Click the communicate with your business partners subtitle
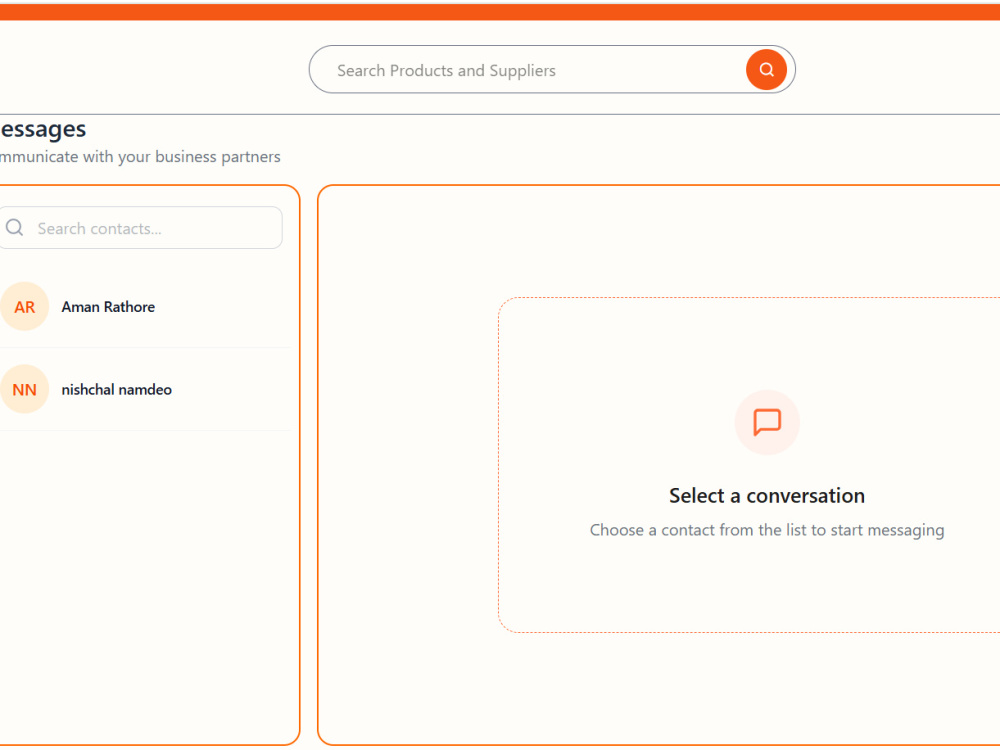This screenshot has height=750, width=1000. [140, 157]
